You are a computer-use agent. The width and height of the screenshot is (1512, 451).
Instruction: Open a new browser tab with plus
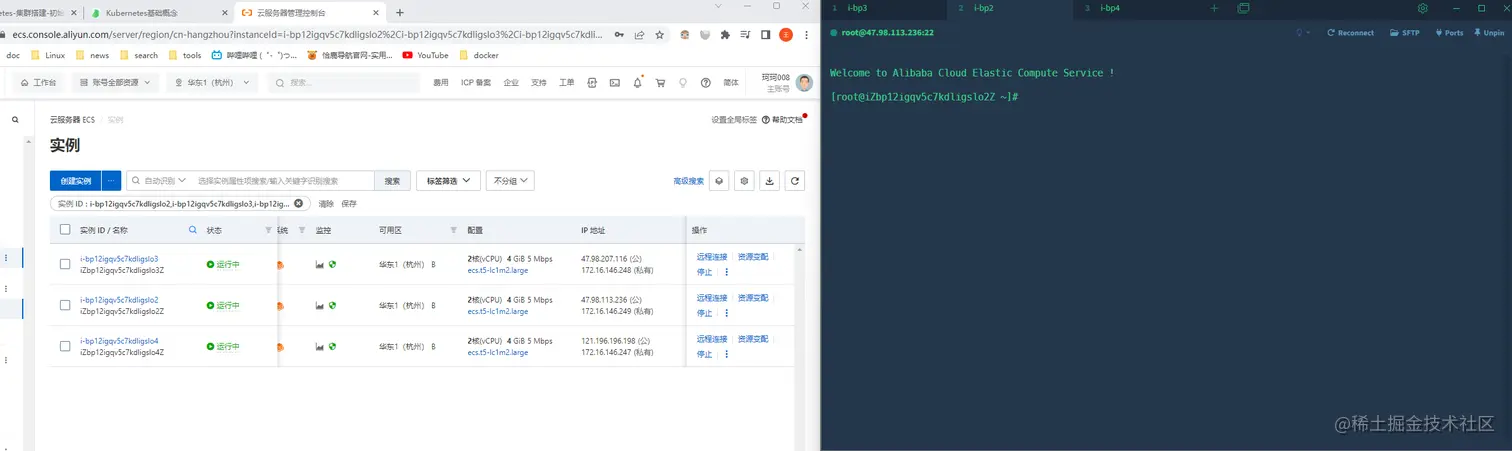pos(400,13)
